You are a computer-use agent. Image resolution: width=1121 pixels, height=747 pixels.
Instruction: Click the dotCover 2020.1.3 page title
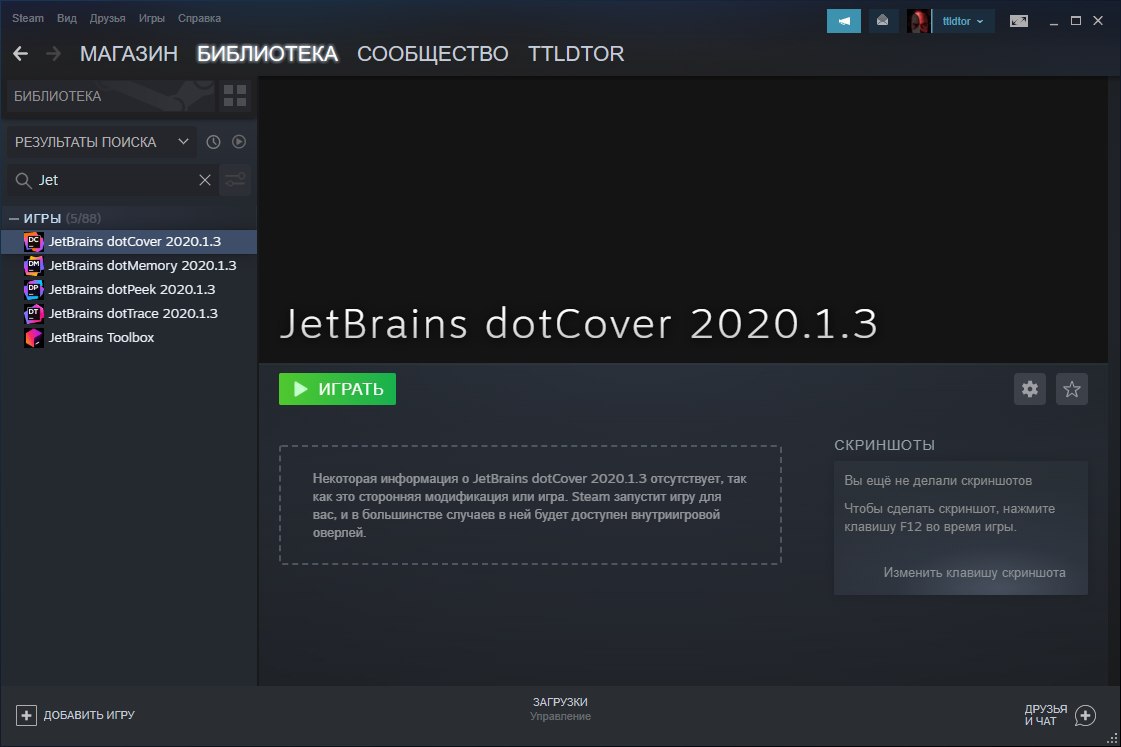[578, 323]
